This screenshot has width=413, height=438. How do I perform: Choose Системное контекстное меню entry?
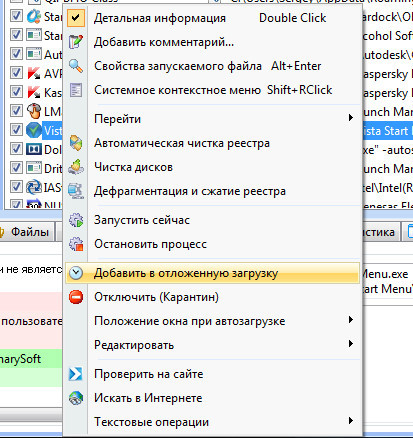coord(213,90)
